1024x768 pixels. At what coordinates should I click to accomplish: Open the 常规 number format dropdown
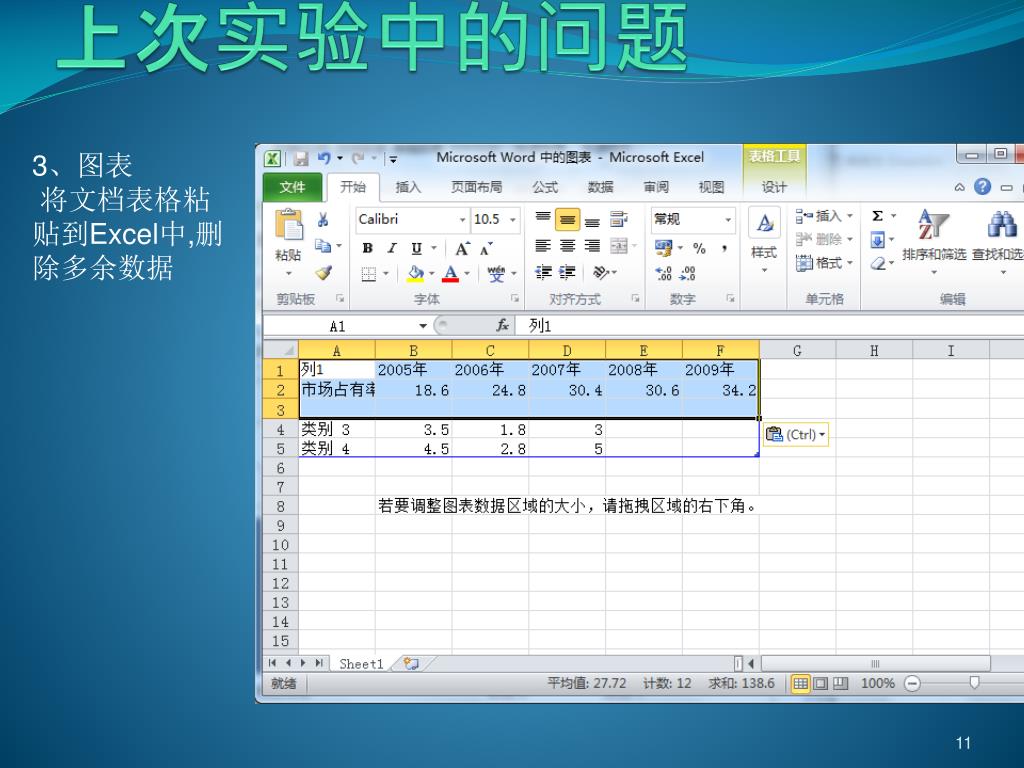pos(728,220)
